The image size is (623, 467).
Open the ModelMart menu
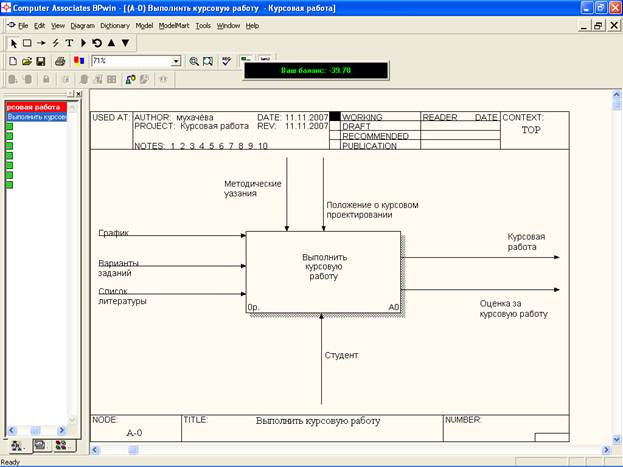174,26
